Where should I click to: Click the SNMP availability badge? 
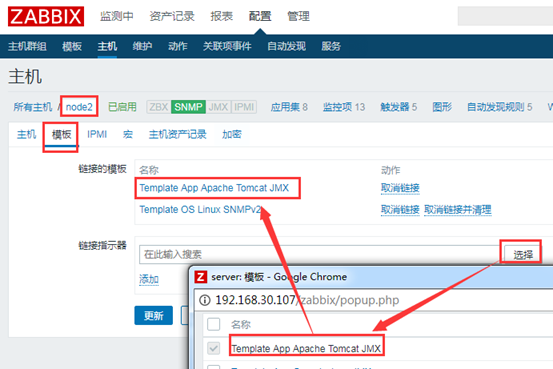coord(188,107)
